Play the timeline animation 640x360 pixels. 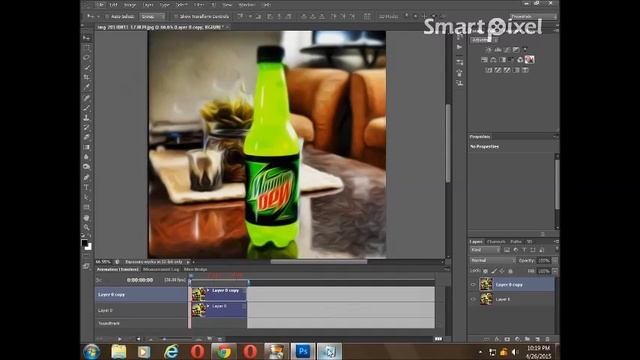pyautogui.click(x=120, y=339)
